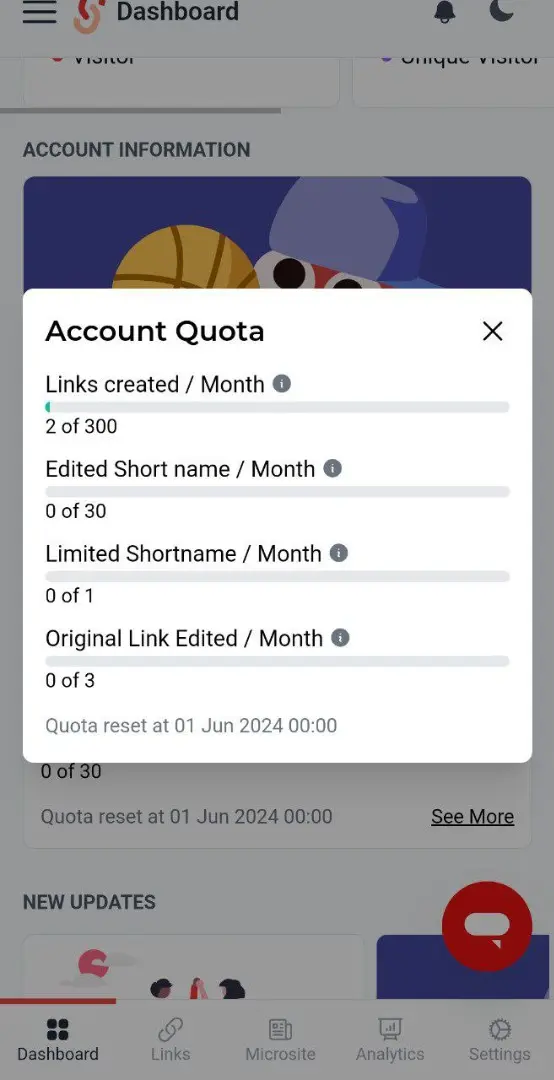The image size is (554, 1080).
Task: Close the Account Quota dialog
Action: 493,331
